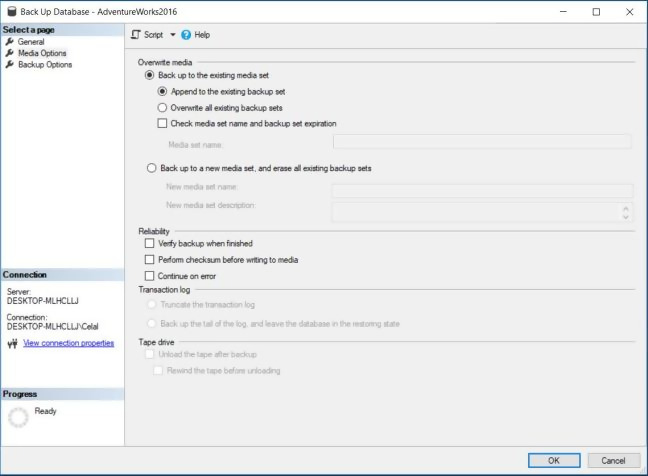This screenshot has width=648, height=476.
Task: Open the Script dropdown arrow
Action: click(x=173, y=35)
